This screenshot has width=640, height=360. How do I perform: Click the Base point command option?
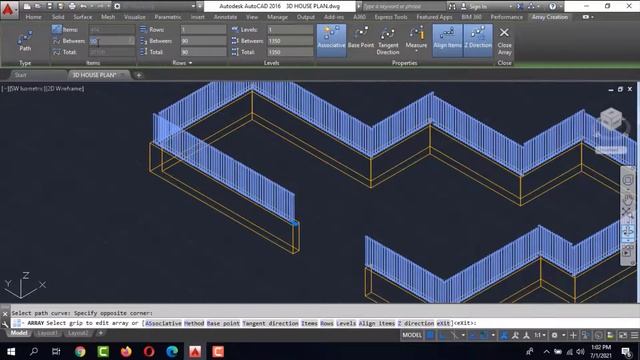223,323
